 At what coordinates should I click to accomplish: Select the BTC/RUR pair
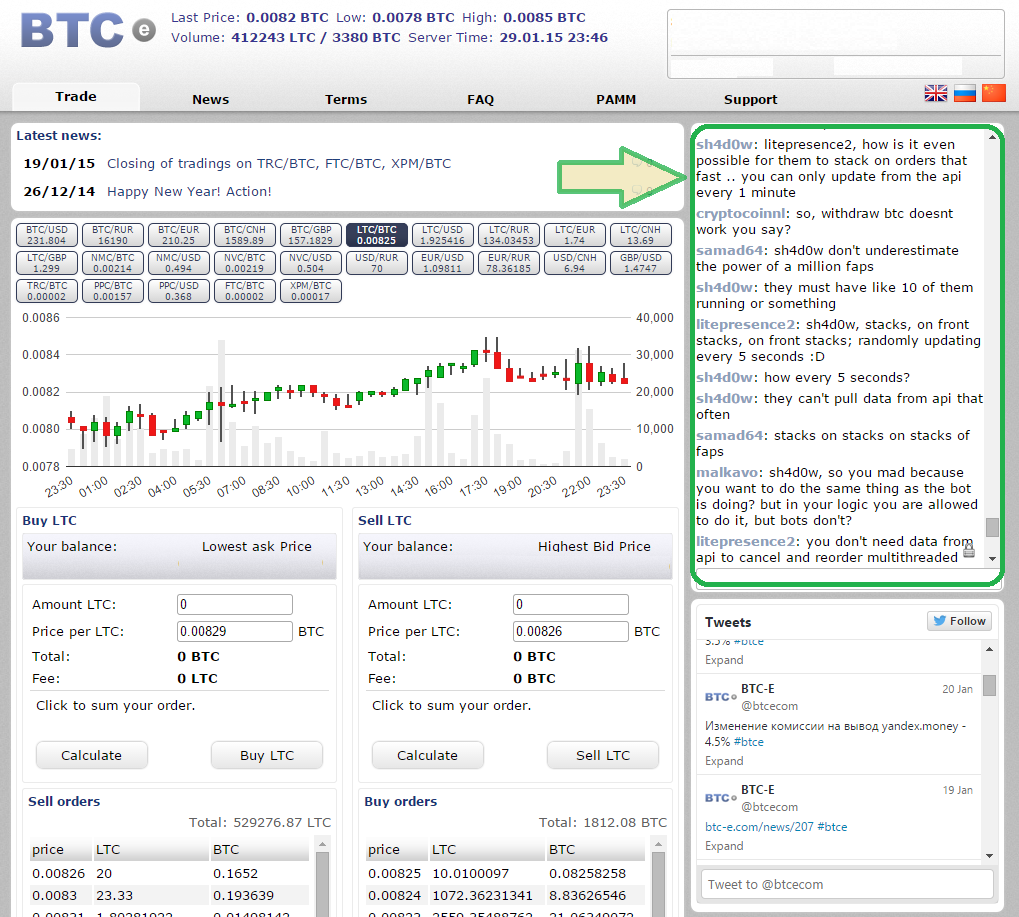112,235
